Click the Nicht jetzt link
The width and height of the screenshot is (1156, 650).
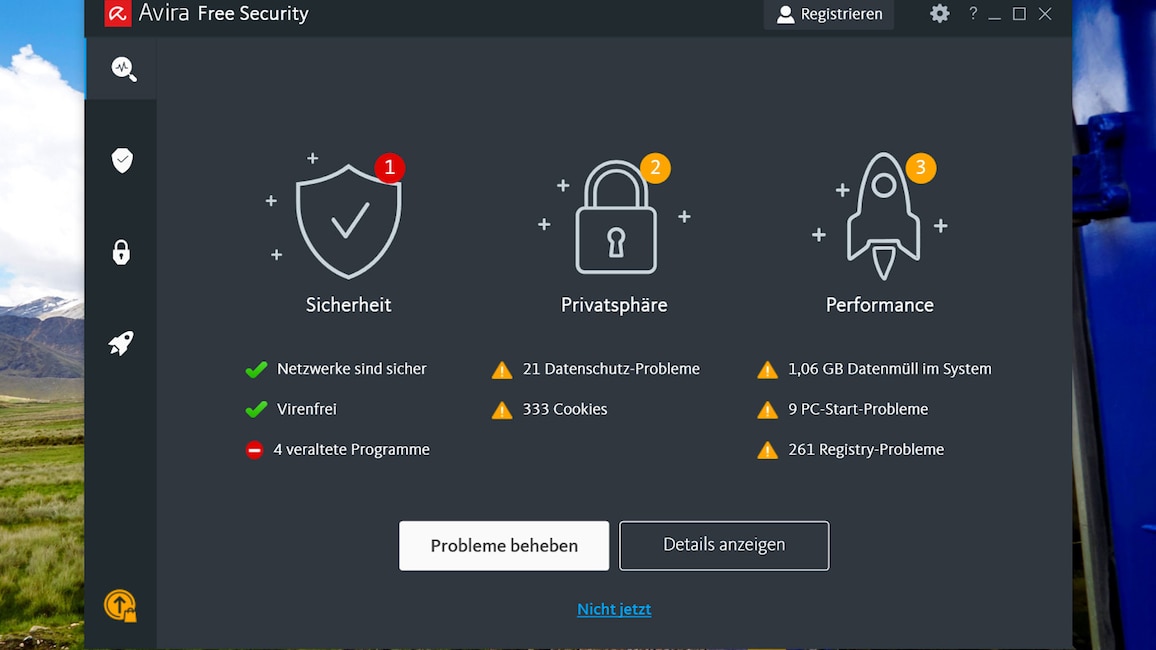(614, 609)
